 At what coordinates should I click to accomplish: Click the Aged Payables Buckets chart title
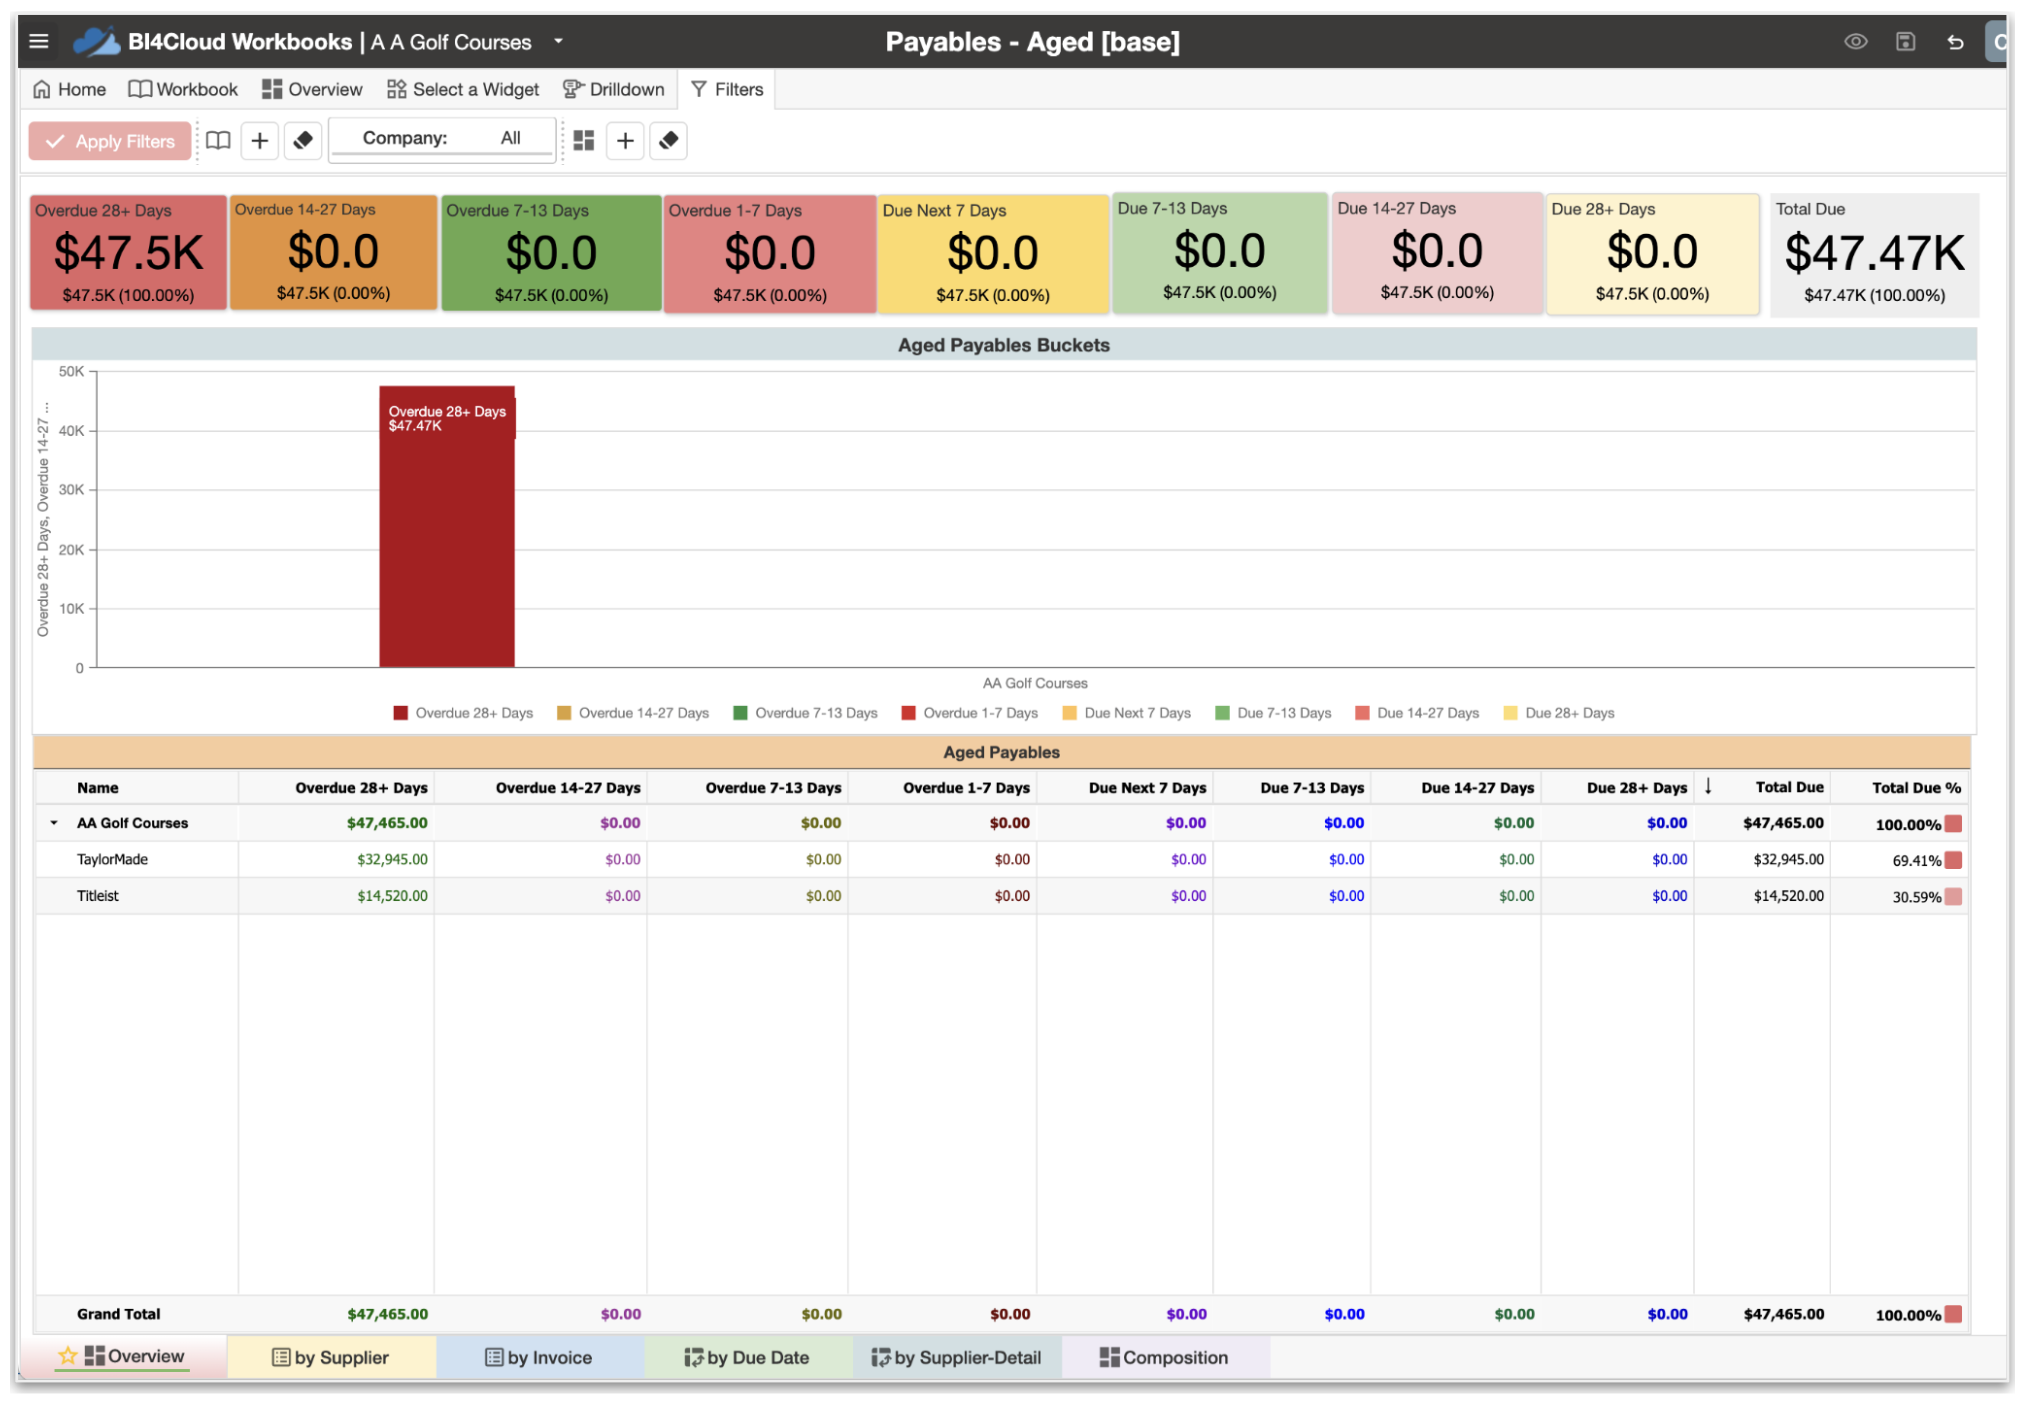click(x=1003, y=345)
